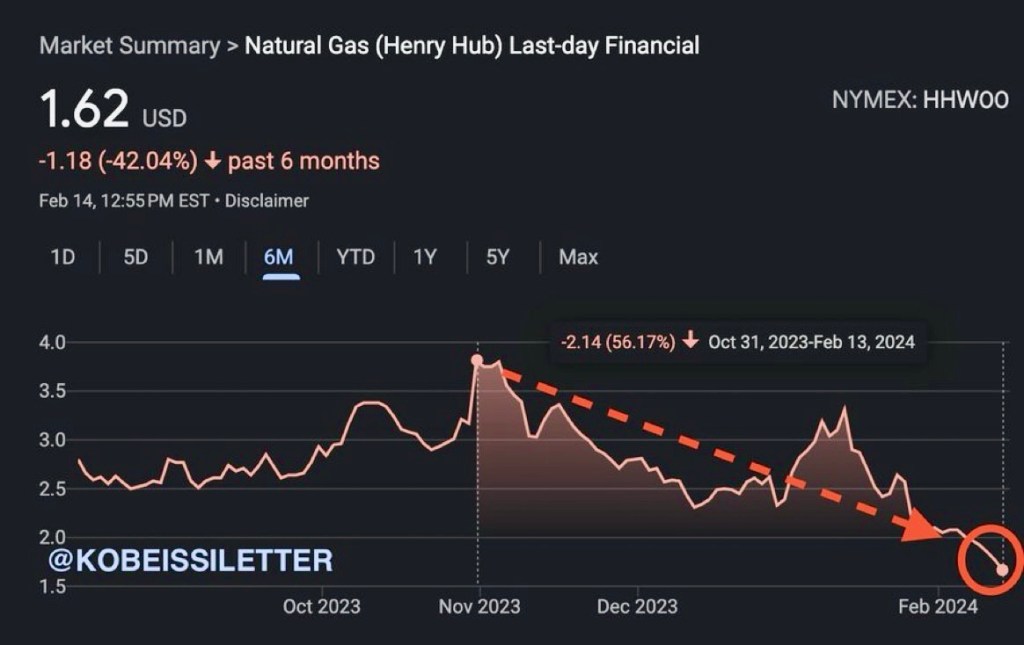The width and height of the screenshot is (1024, 645).
Task: Click the down arrow in the chart tooltip
Action: pos(690,342)
